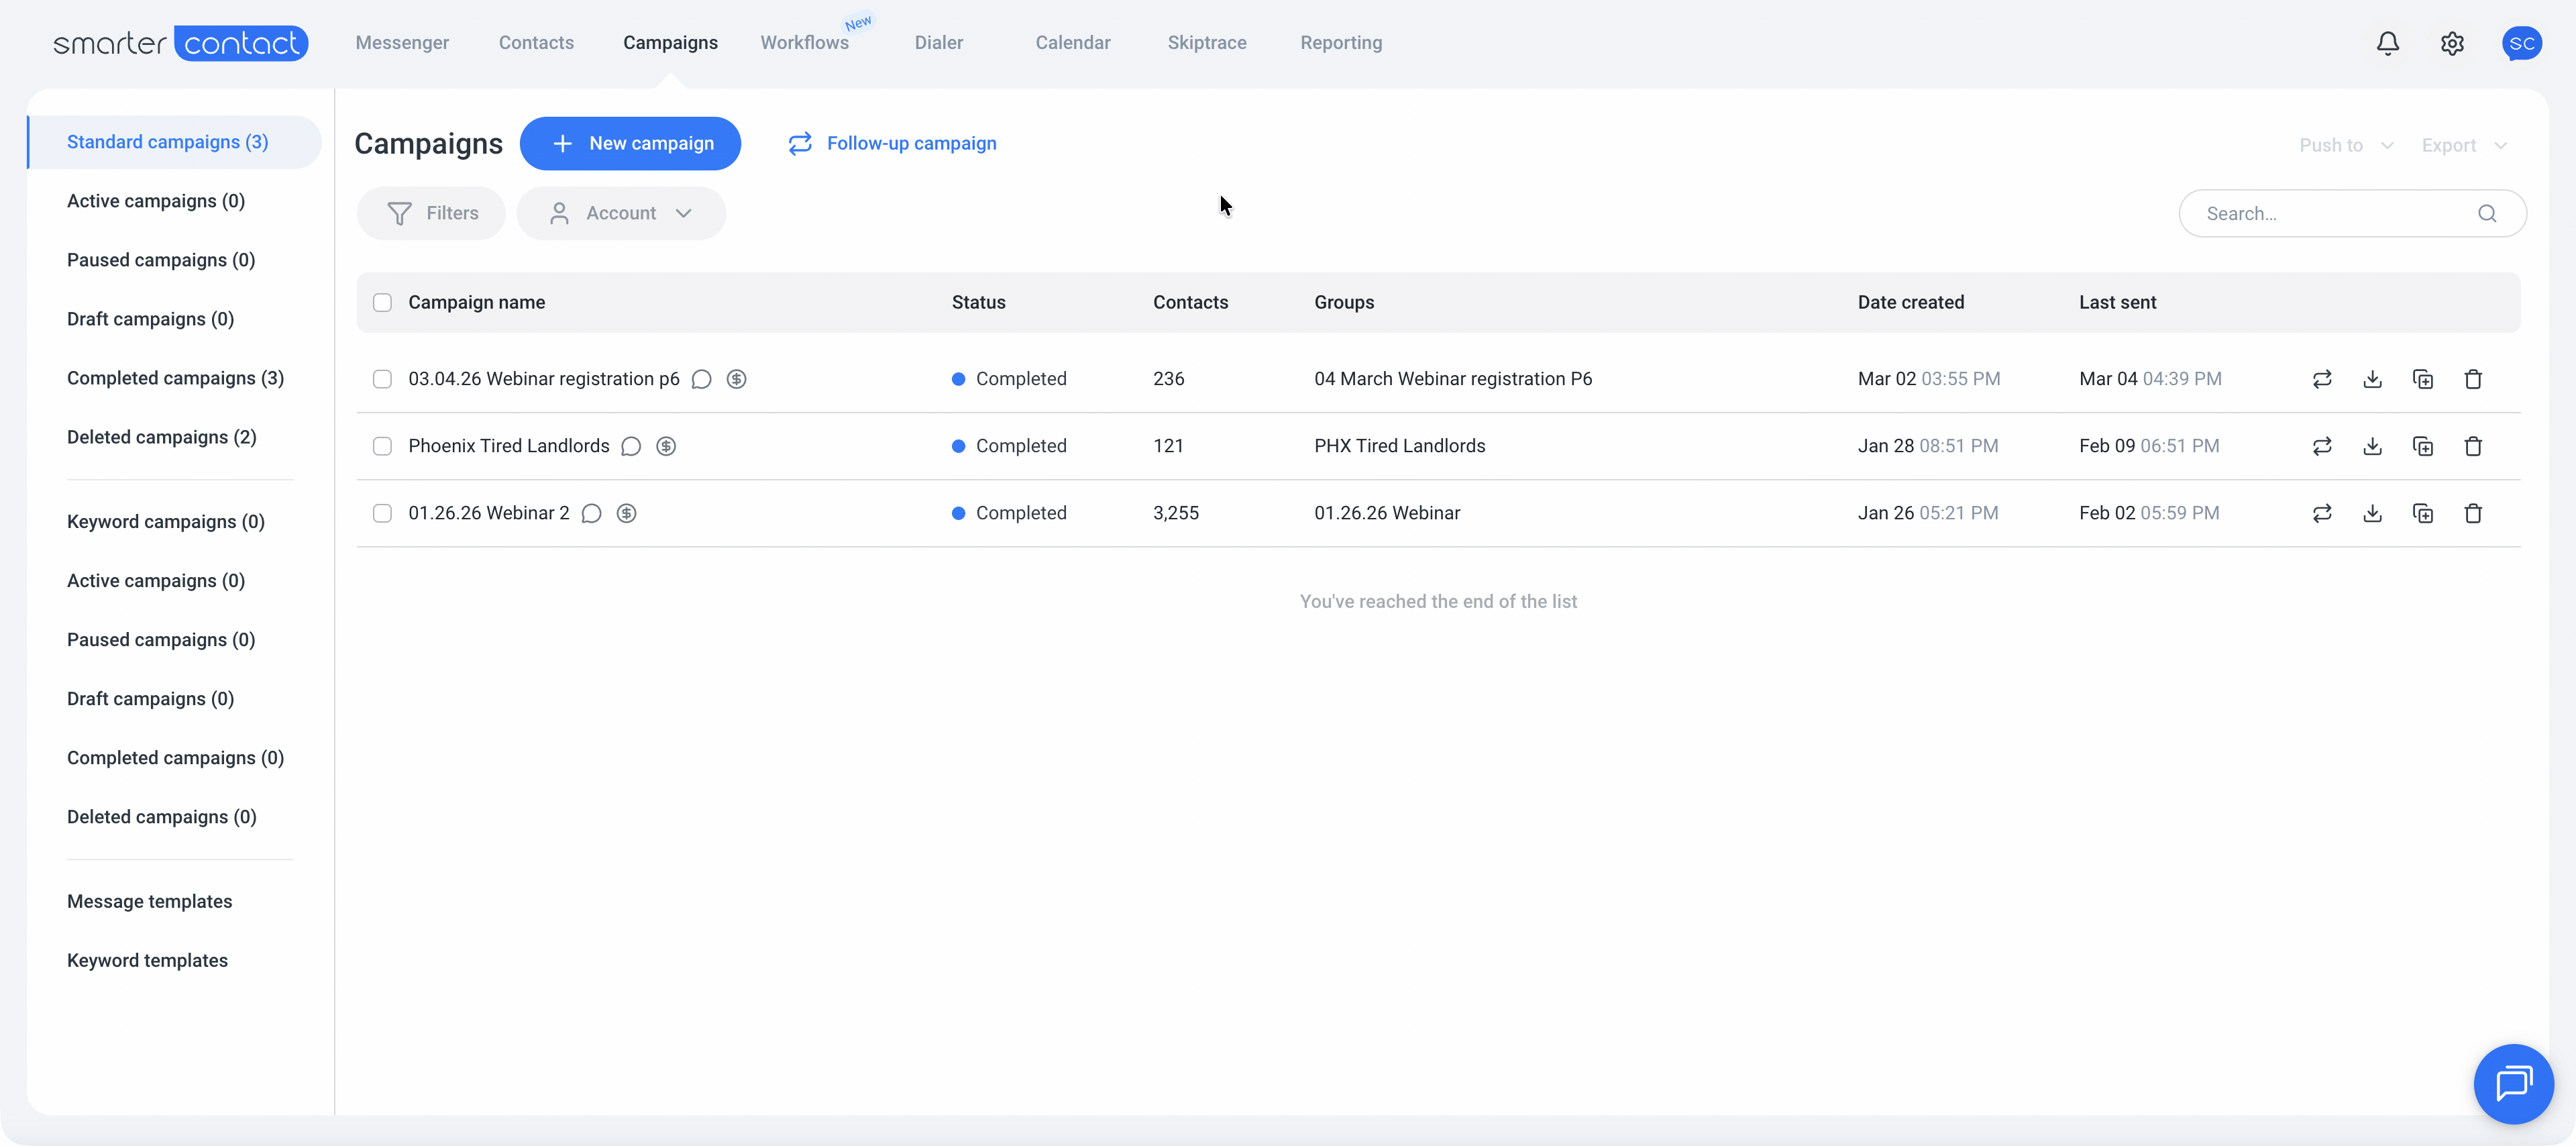
Task: Go to the Reporting menu item
Action: click(x=1341, y=42)
